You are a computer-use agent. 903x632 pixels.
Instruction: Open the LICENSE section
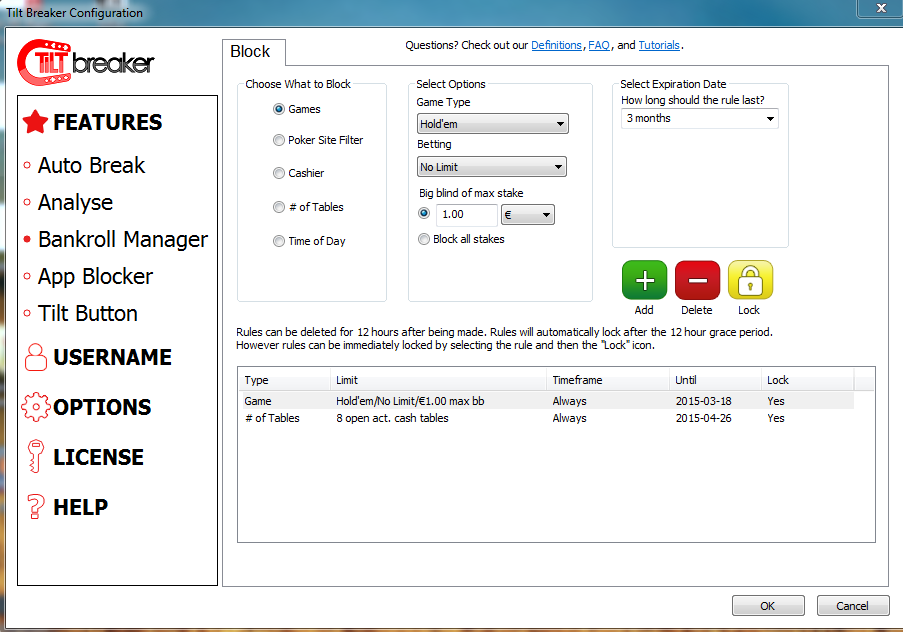(98, 457)
